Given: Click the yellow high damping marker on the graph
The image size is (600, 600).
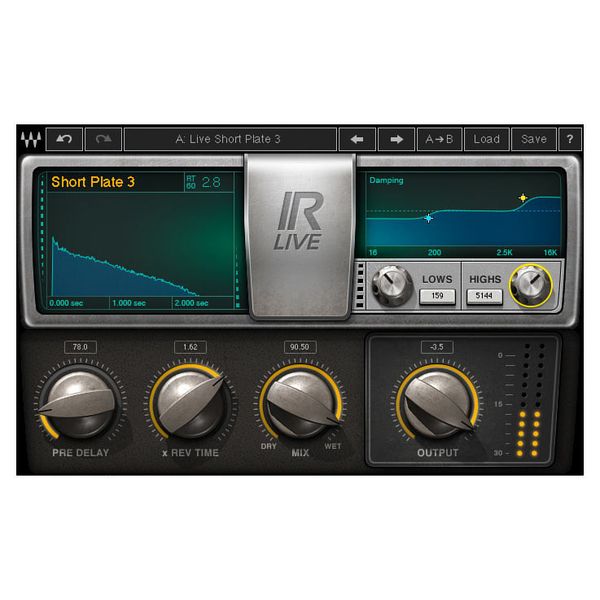Looking at the screenshot, I should (523, 198).
